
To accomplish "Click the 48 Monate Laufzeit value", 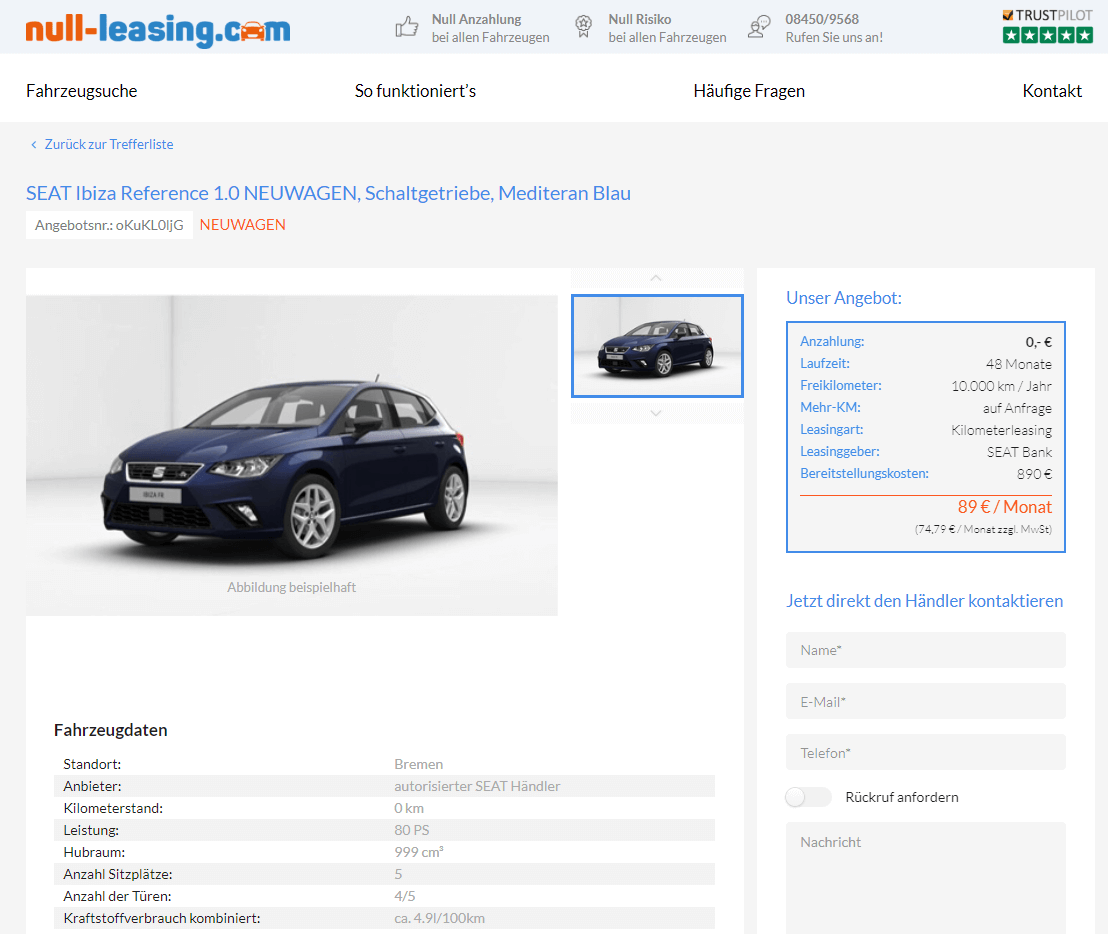I will tap(1018, 364).
